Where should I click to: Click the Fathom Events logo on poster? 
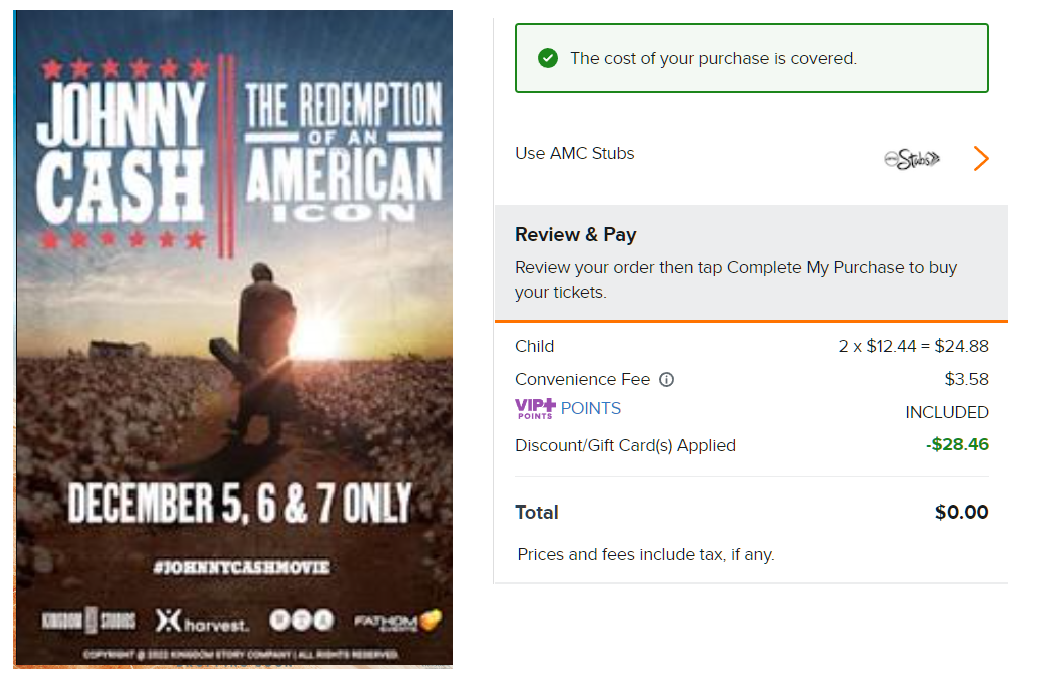tap(398, 621)
